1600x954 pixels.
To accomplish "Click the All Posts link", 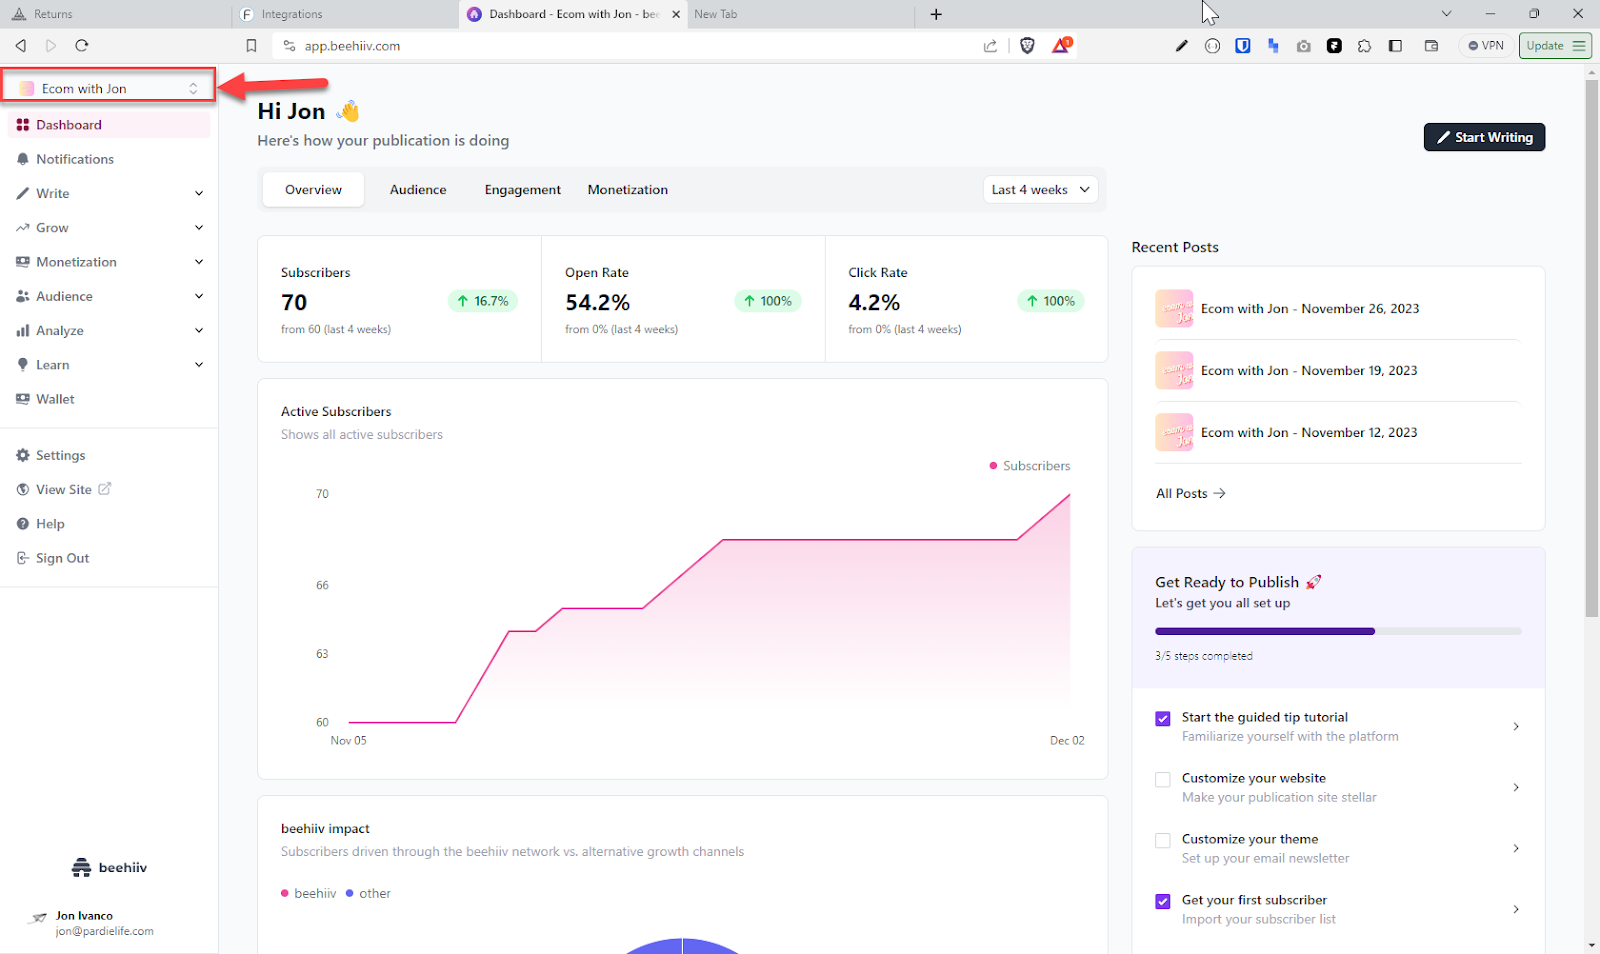I will pyautogui.click(x=1191, y=493).
